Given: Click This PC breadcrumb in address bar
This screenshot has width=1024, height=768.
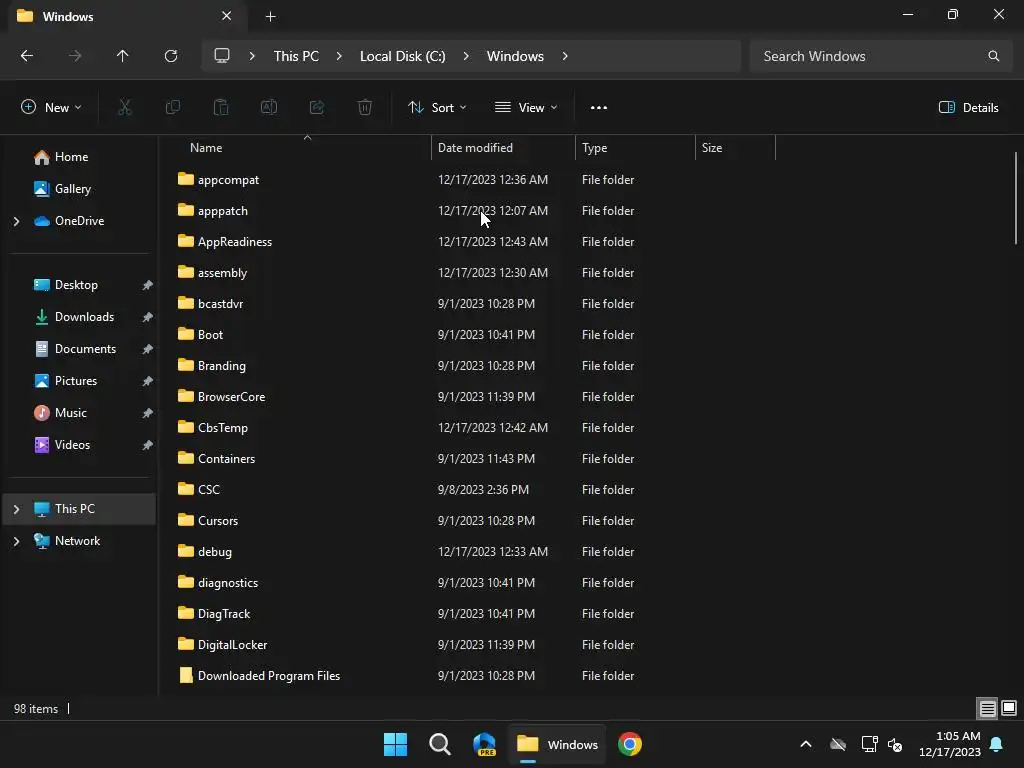Looking at the screenshot, I should click(x=296, y=56).
